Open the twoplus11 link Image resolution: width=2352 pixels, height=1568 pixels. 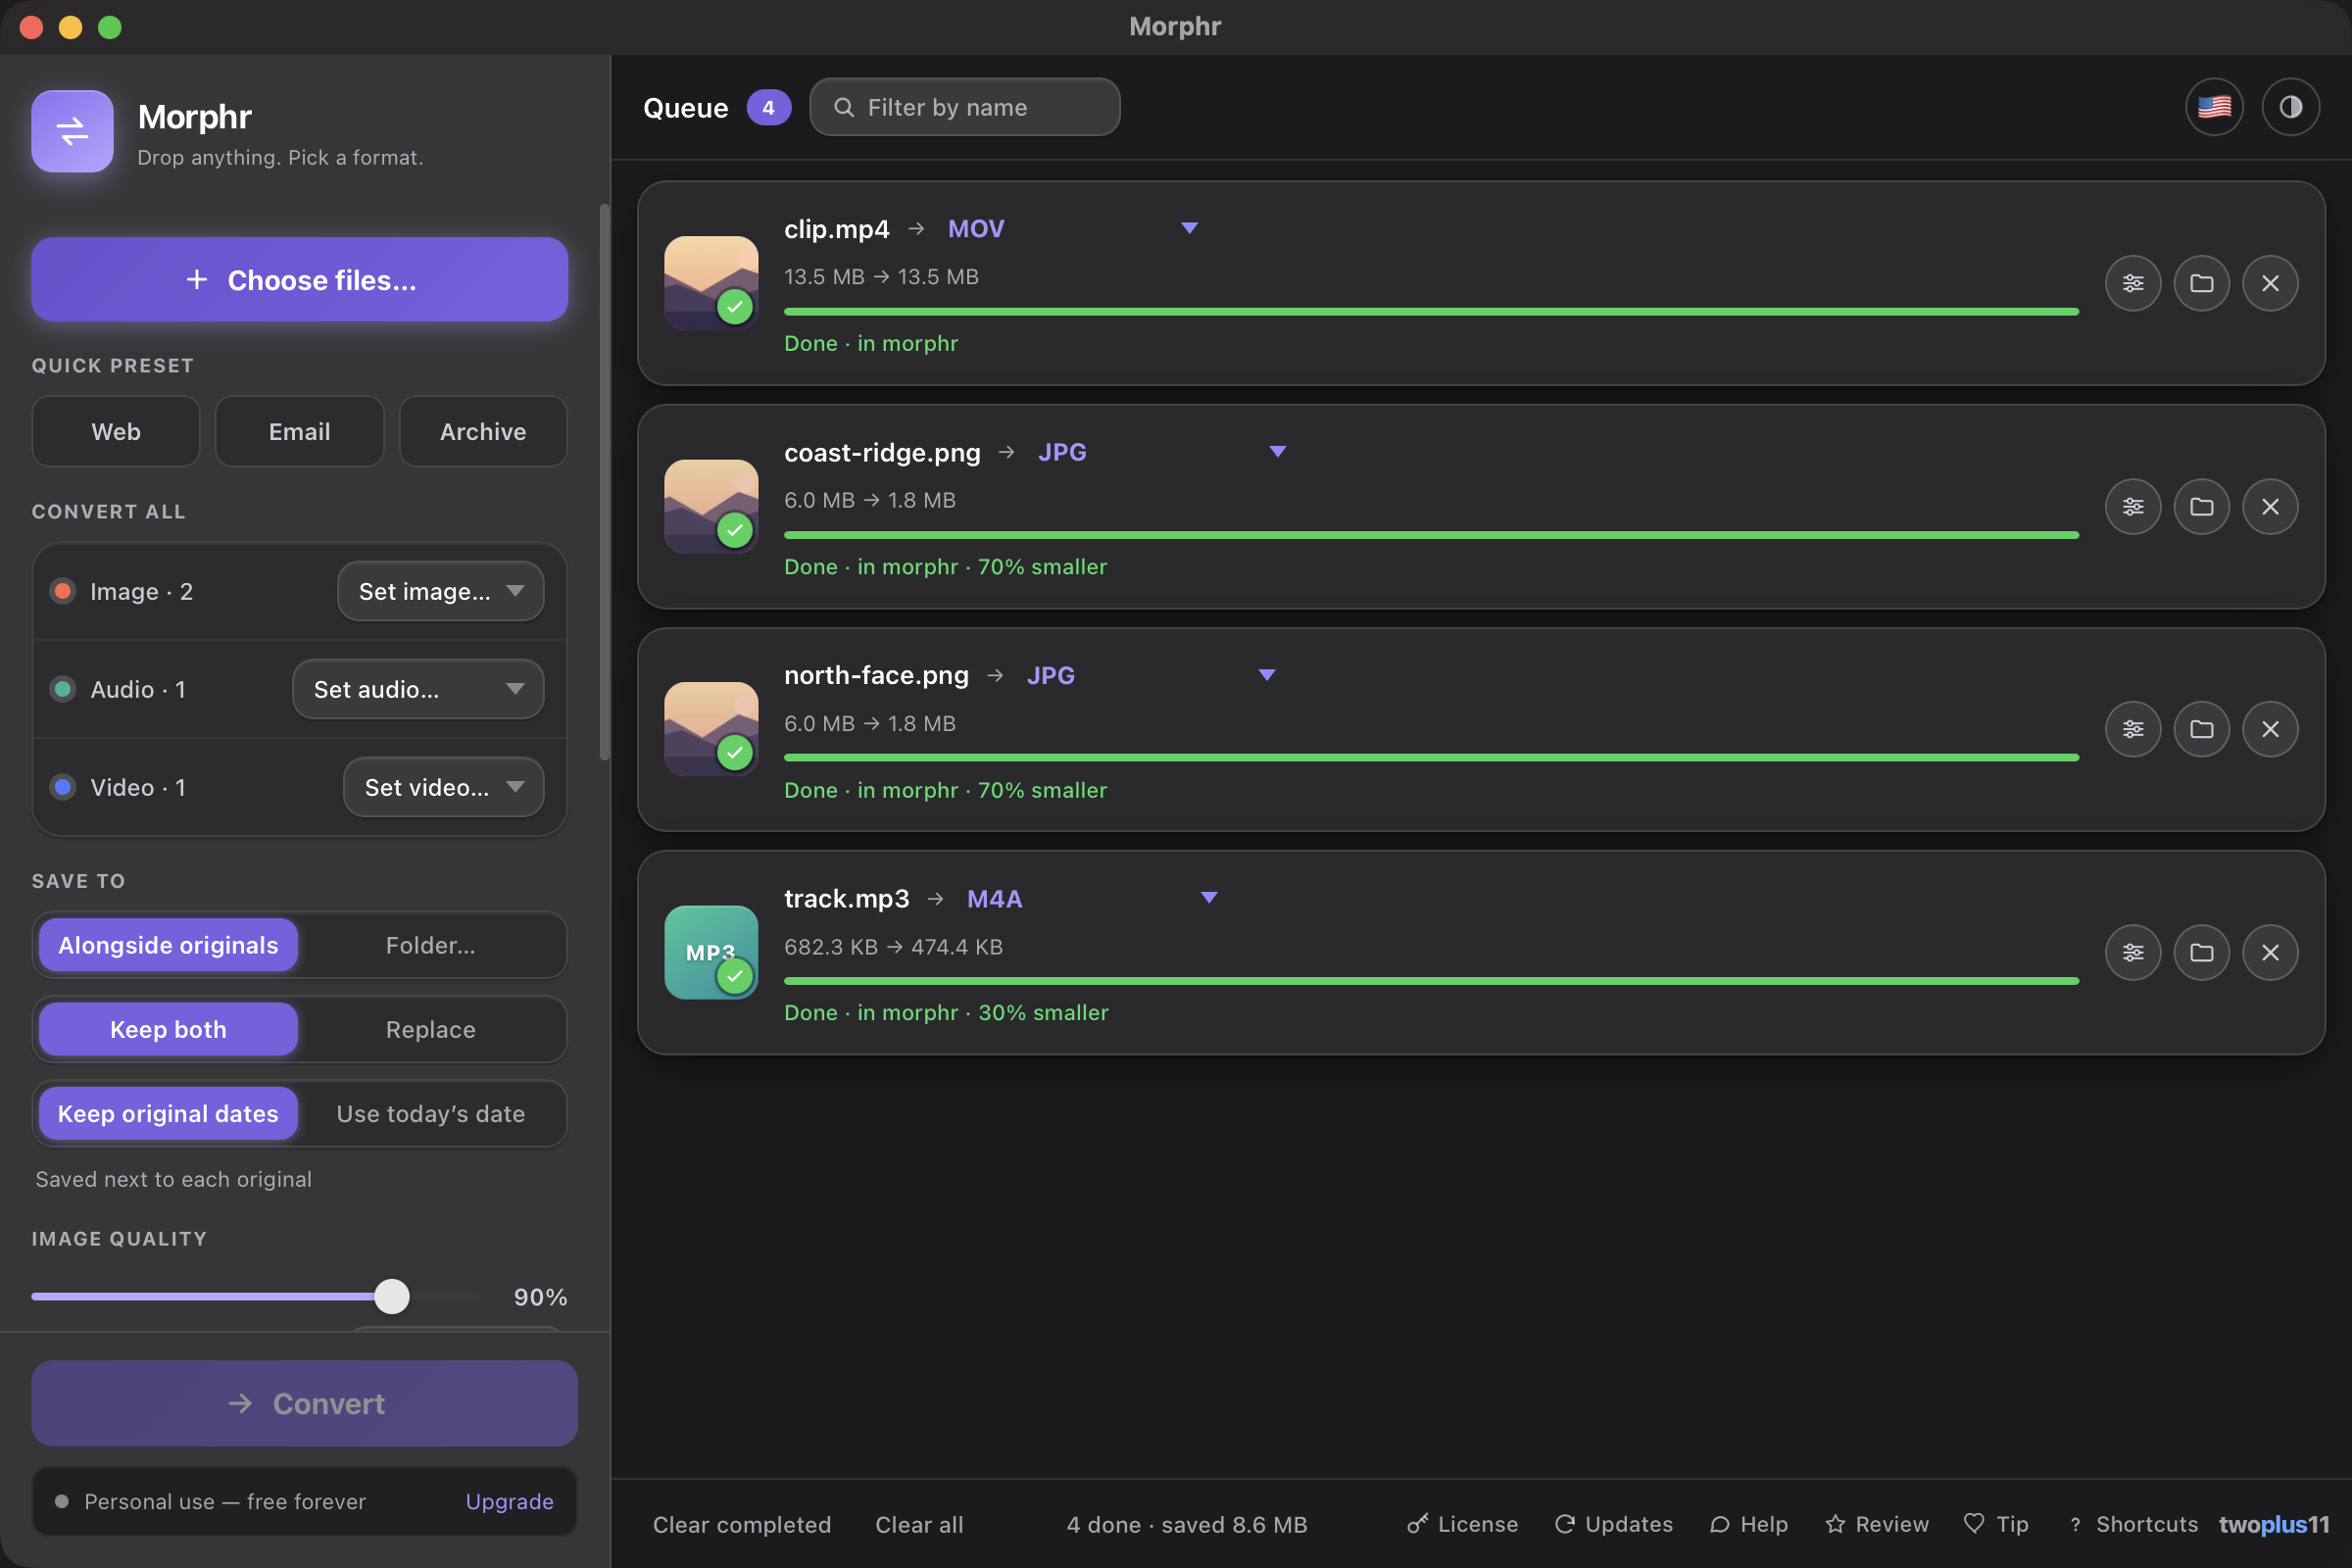pos(2274,1524)
